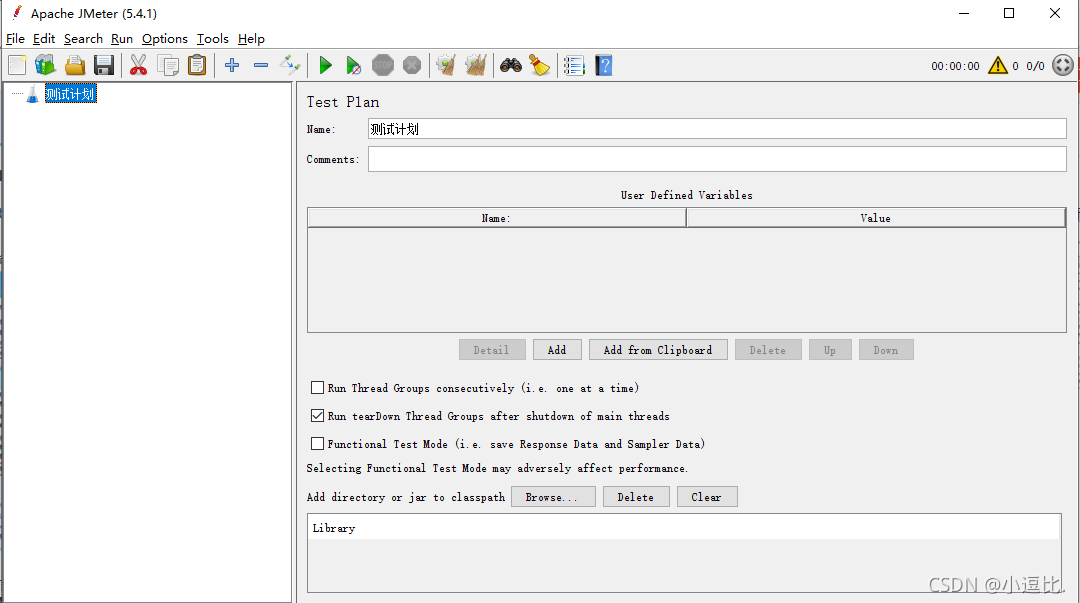
Task: Select the 测试计划 flask icon in tree
Action: pos(32,94)
